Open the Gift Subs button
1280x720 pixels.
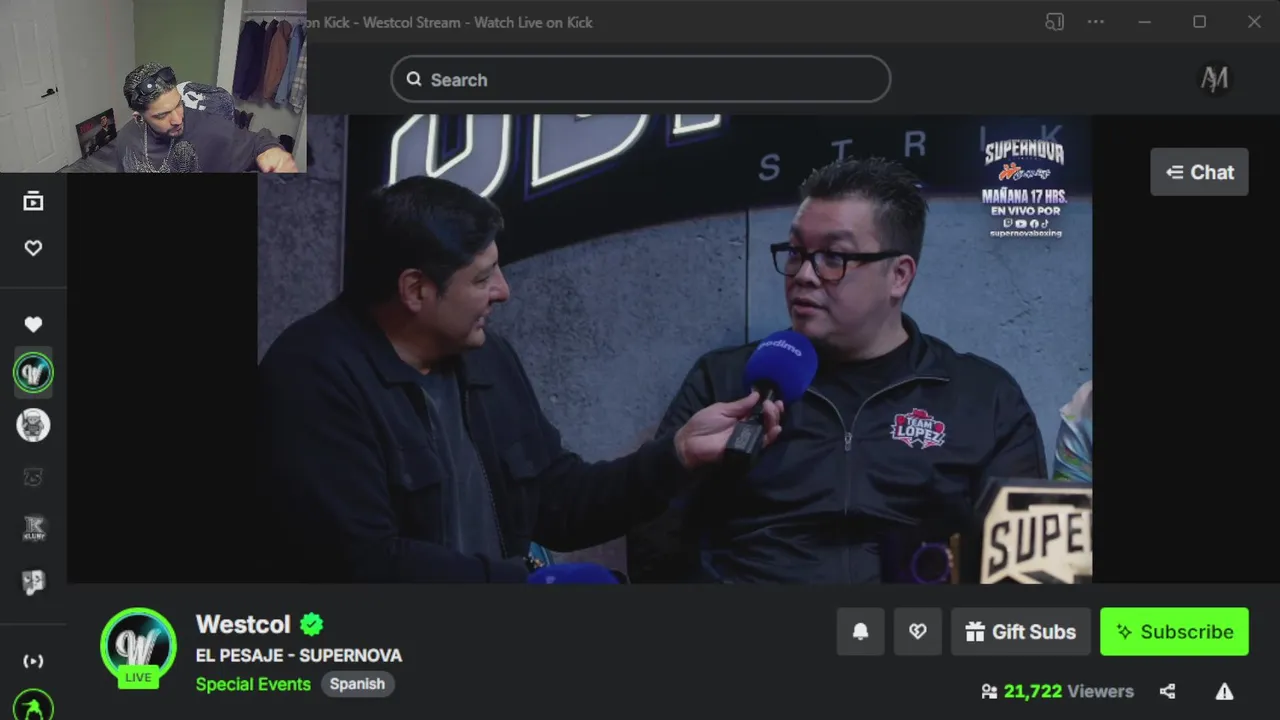point(1020,632)
